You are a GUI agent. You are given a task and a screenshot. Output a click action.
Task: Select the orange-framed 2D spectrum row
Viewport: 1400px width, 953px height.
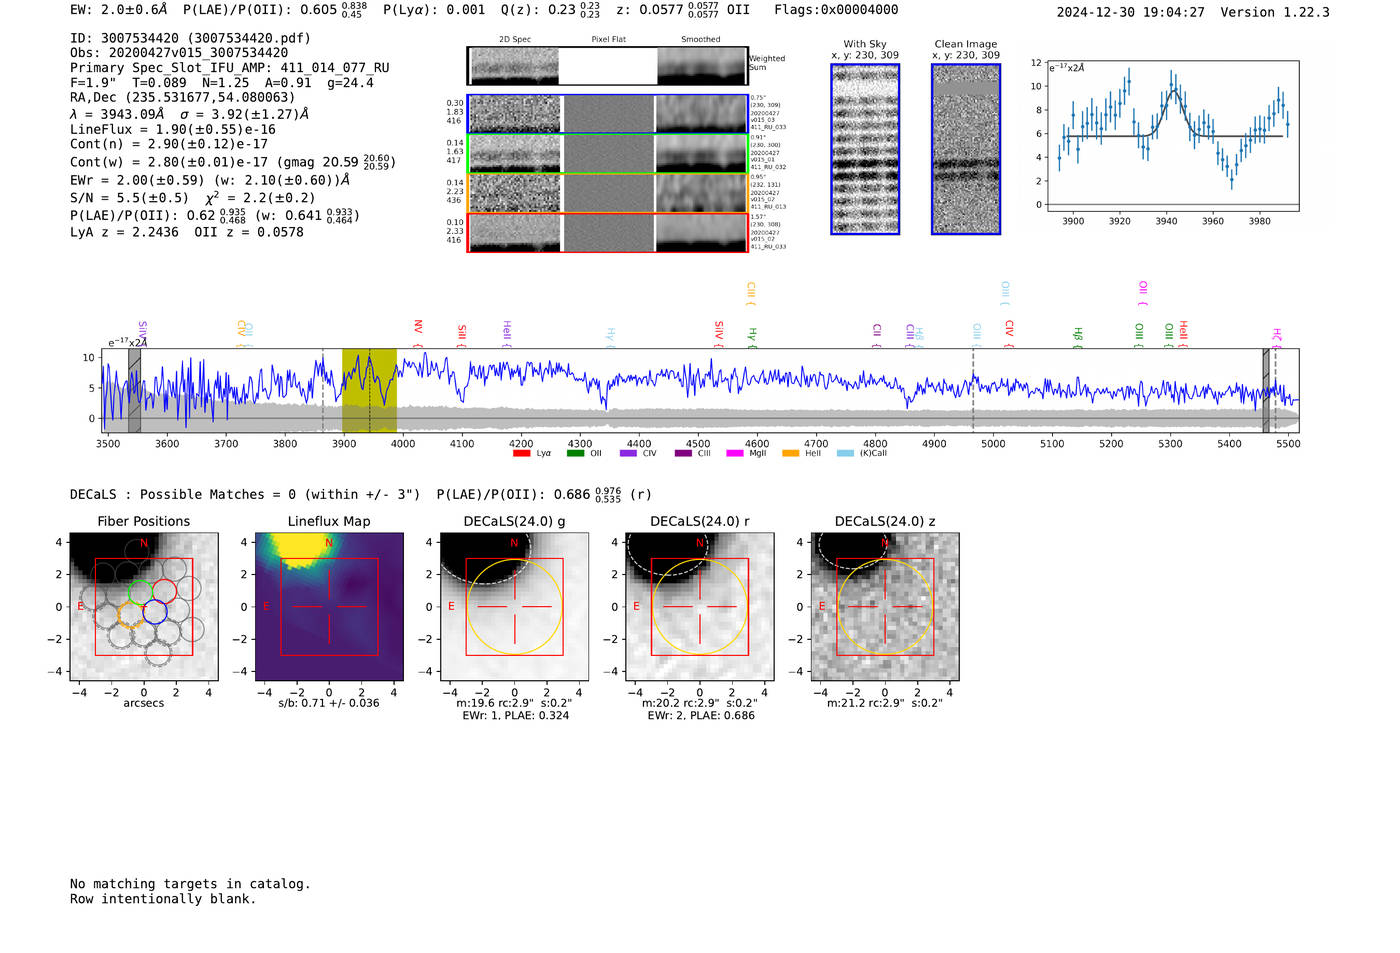click(608, 193)
